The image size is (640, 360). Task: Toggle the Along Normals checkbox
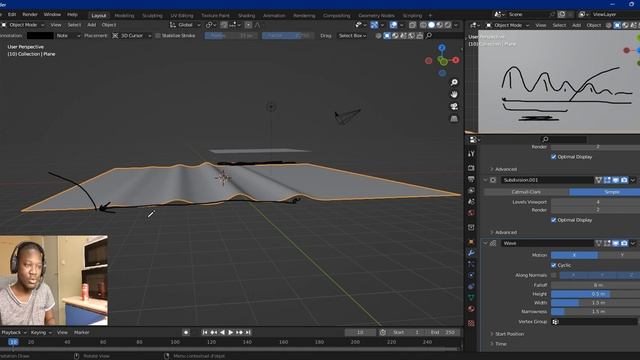pos(554,275)
